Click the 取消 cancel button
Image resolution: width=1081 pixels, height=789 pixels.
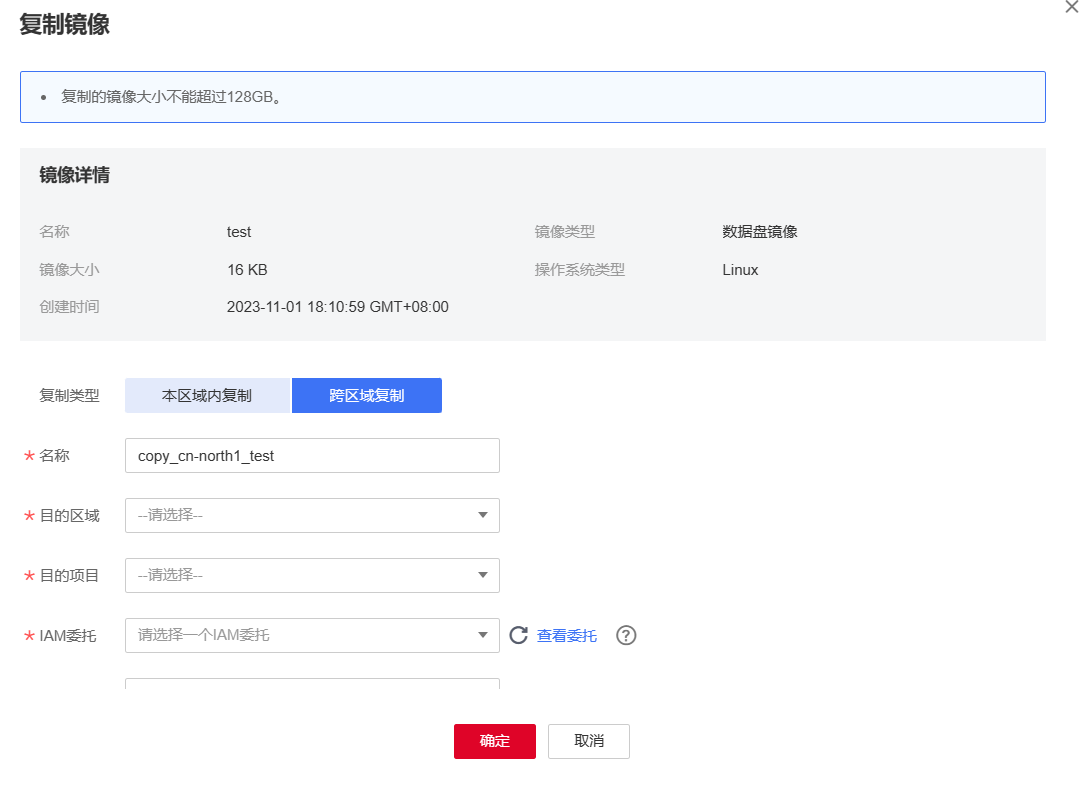click(588, 741)
